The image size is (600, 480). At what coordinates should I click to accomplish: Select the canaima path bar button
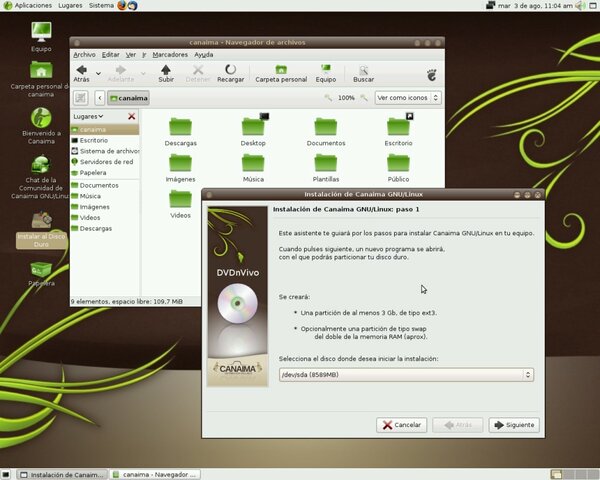pyautogui.click(x=128, y=98)
